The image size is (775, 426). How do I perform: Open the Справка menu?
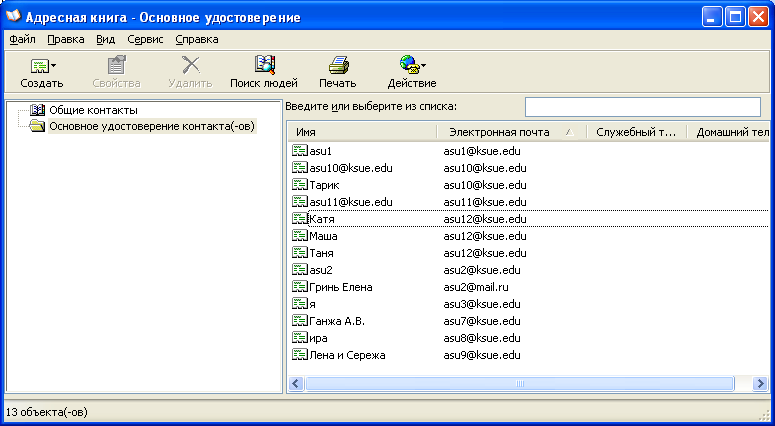[197, 40]
